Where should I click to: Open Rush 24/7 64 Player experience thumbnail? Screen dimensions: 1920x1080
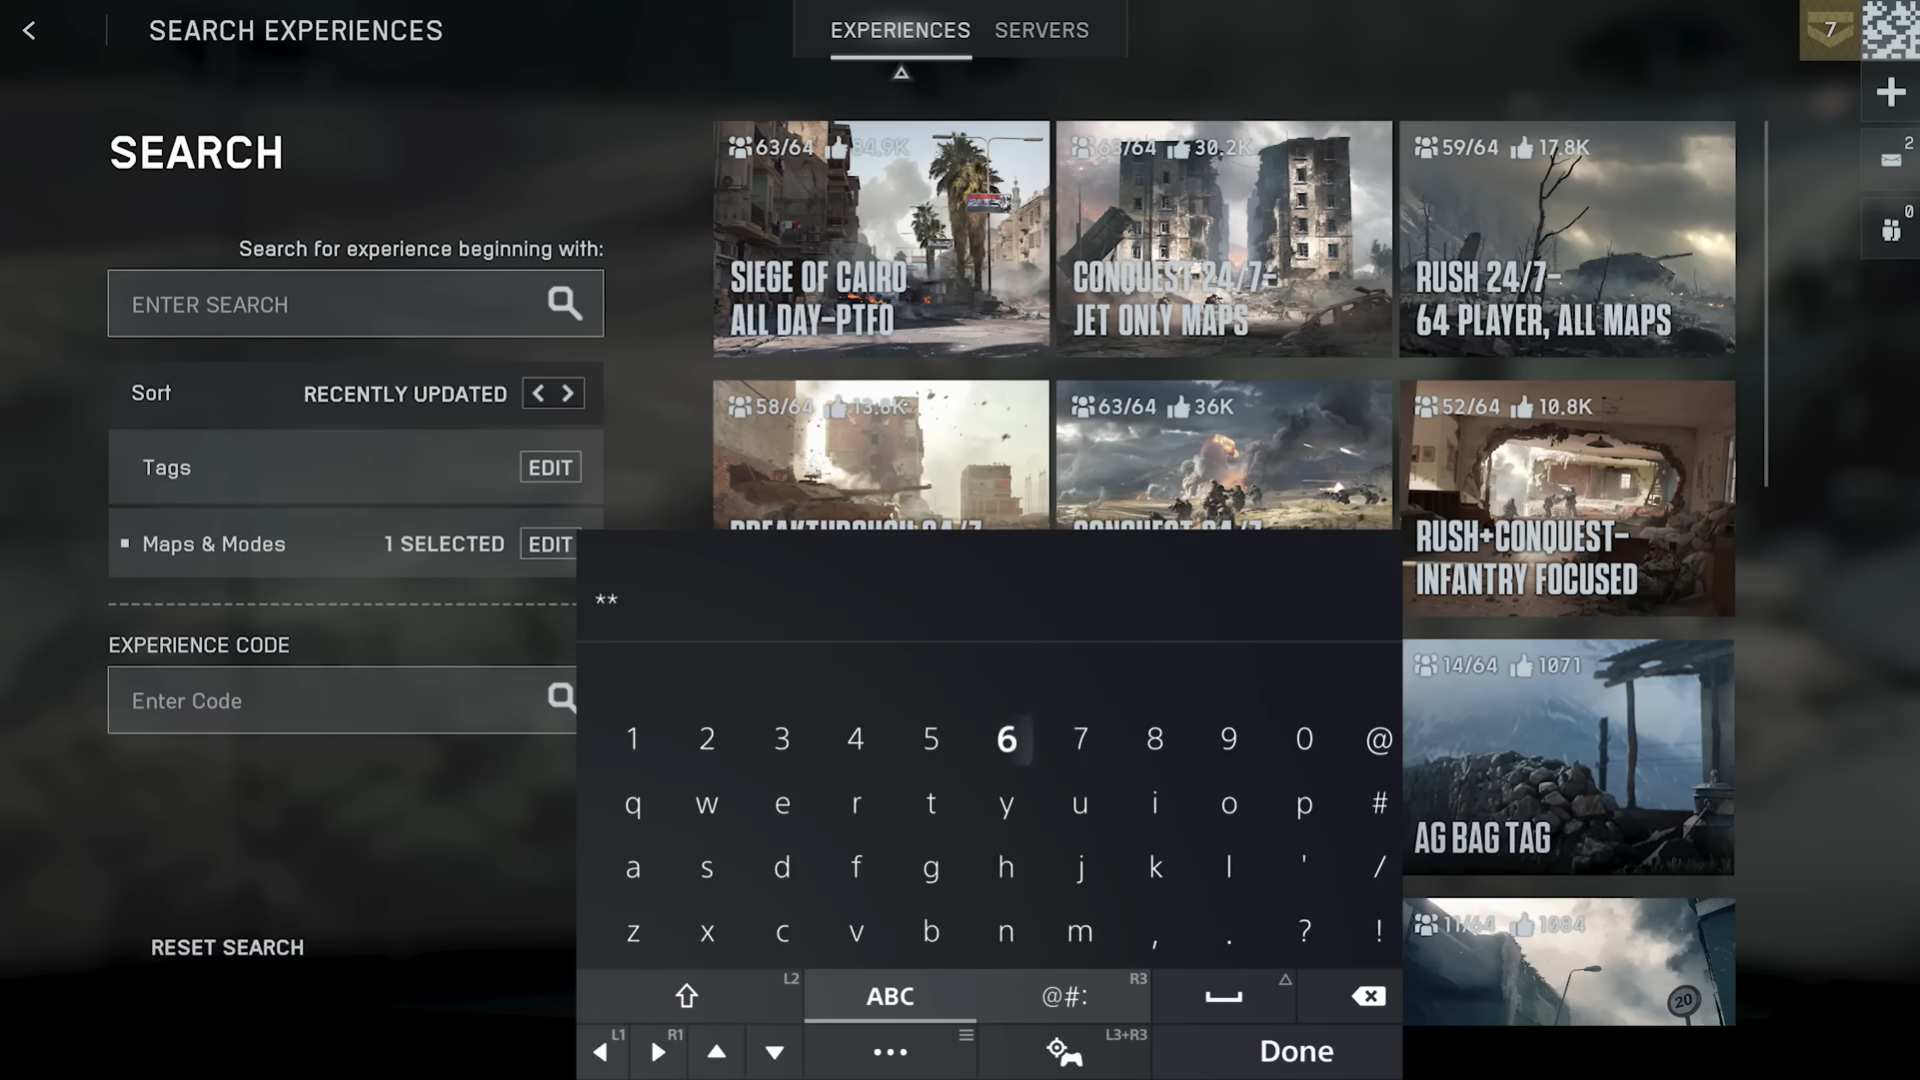[x=1566, y=239]
